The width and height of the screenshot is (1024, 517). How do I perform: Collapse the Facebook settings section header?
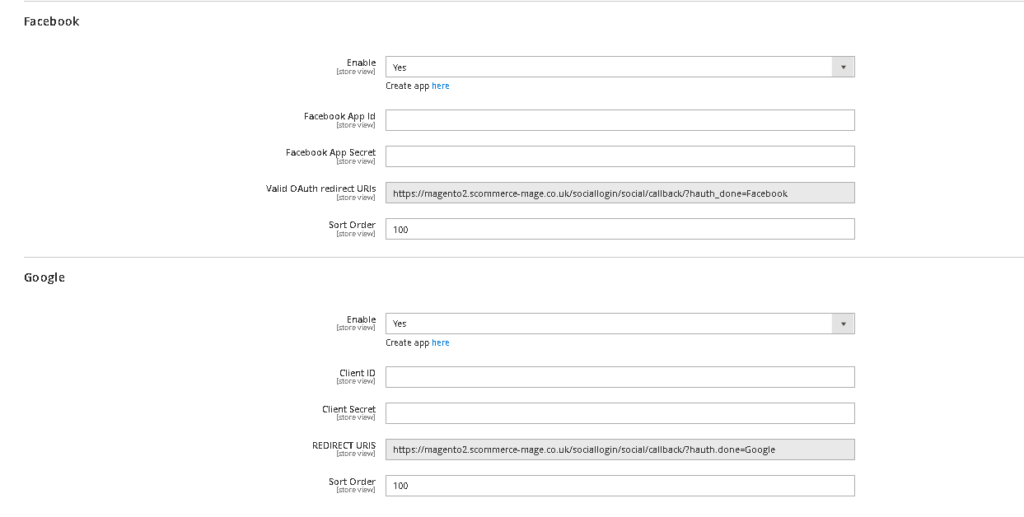51,21
